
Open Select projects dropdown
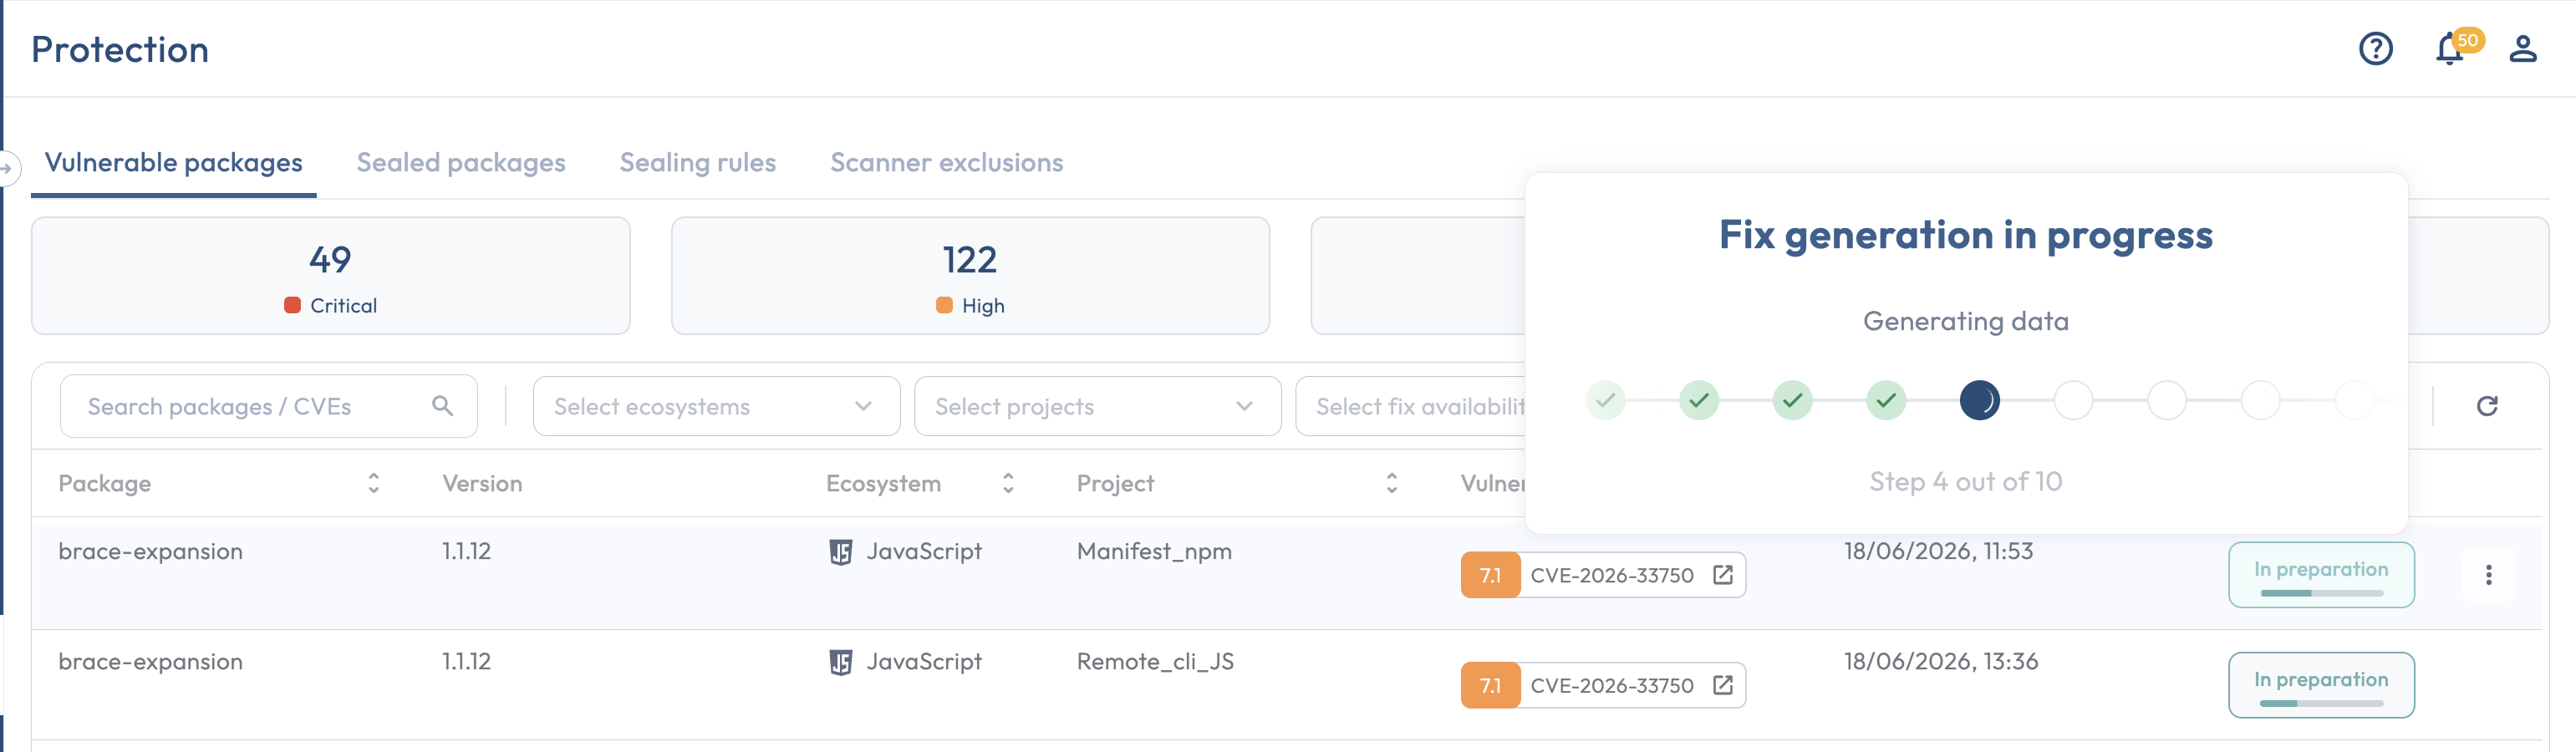point(1097,406)
